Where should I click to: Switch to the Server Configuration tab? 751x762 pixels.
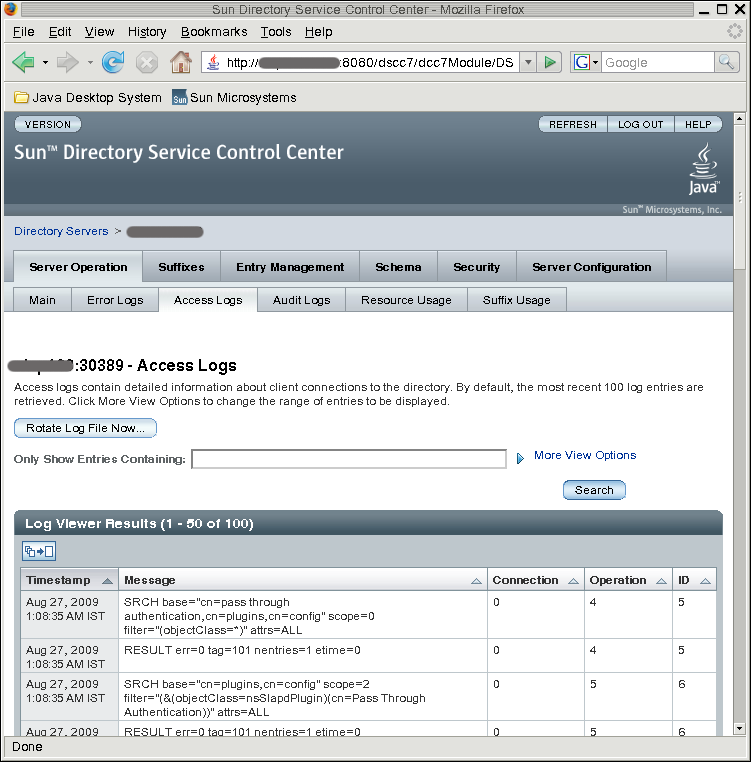[x=591, y=267]
